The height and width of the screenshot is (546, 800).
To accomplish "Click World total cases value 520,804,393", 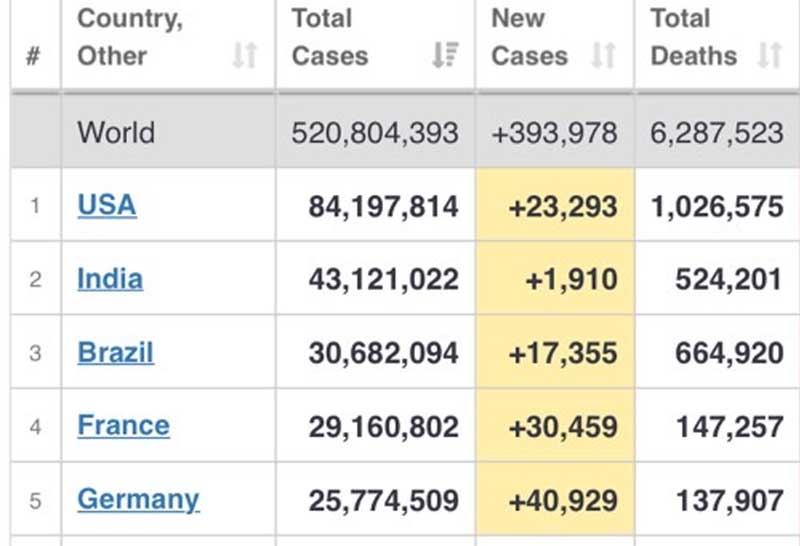I will [x=374, y=132].
